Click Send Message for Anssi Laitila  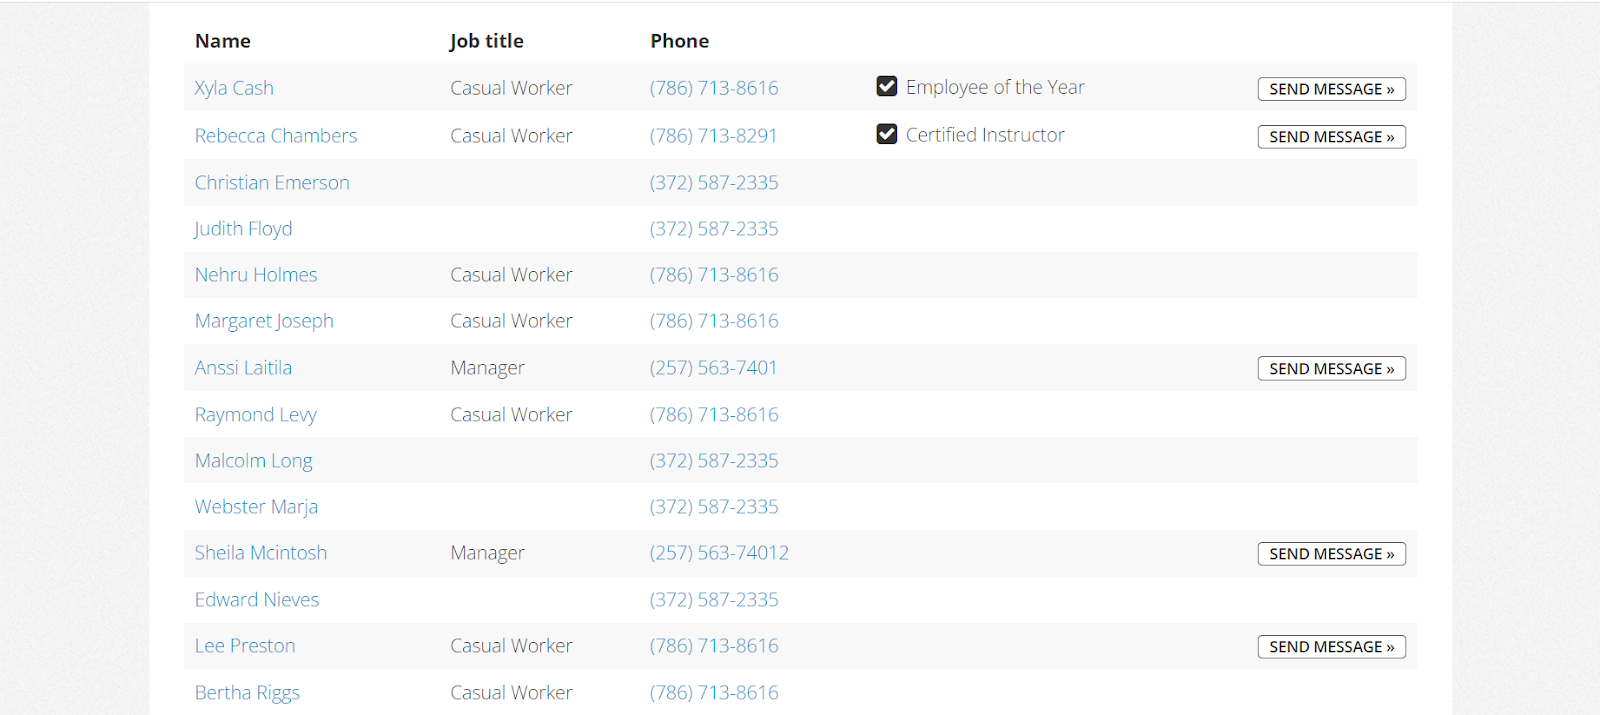coord(1331,368)
